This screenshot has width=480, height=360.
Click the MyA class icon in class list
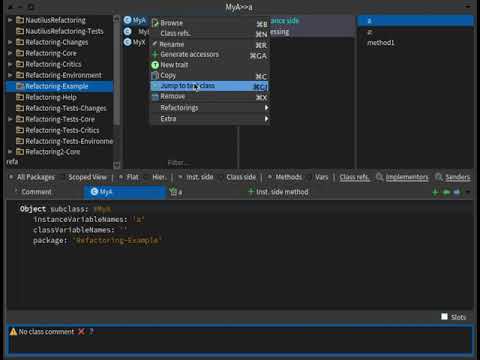coord(127,20)
